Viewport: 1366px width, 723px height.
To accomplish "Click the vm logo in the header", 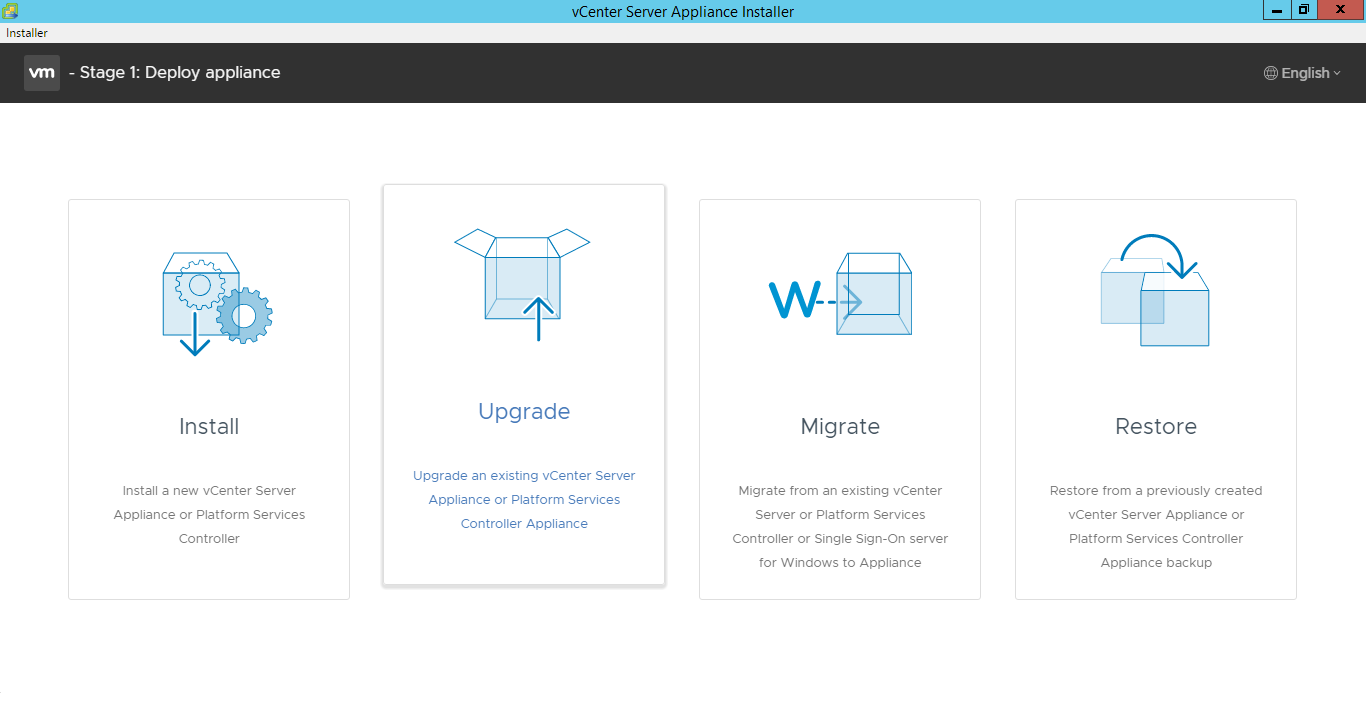I will coord(41,72).
